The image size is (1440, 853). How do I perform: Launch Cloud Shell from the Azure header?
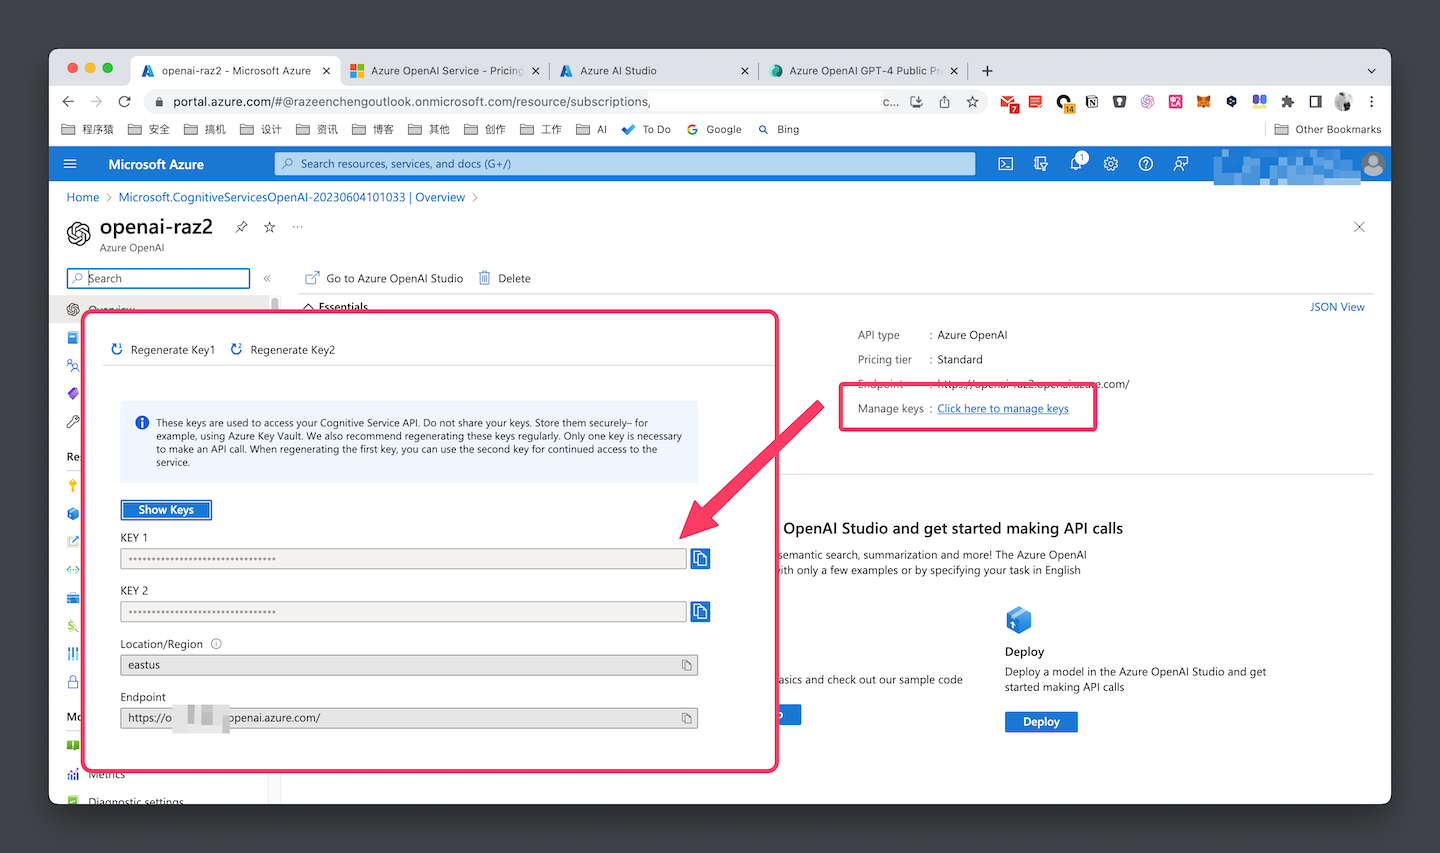[1006, 164]
